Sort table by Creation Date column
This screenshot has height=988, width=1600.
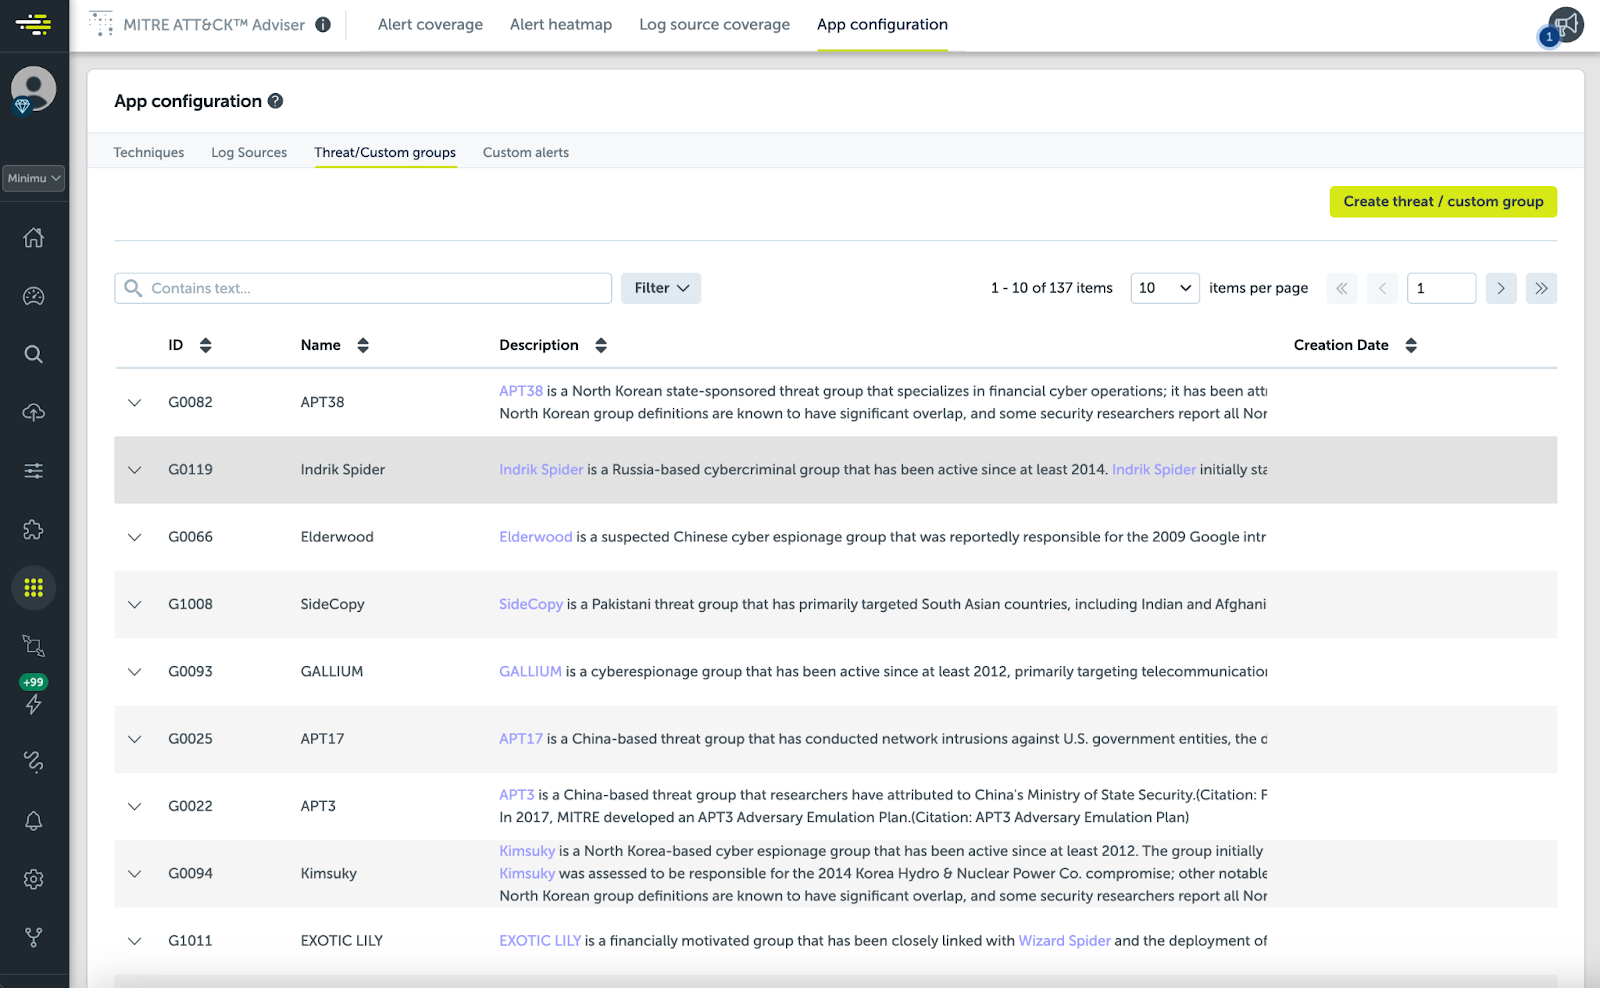[1411, 345]
